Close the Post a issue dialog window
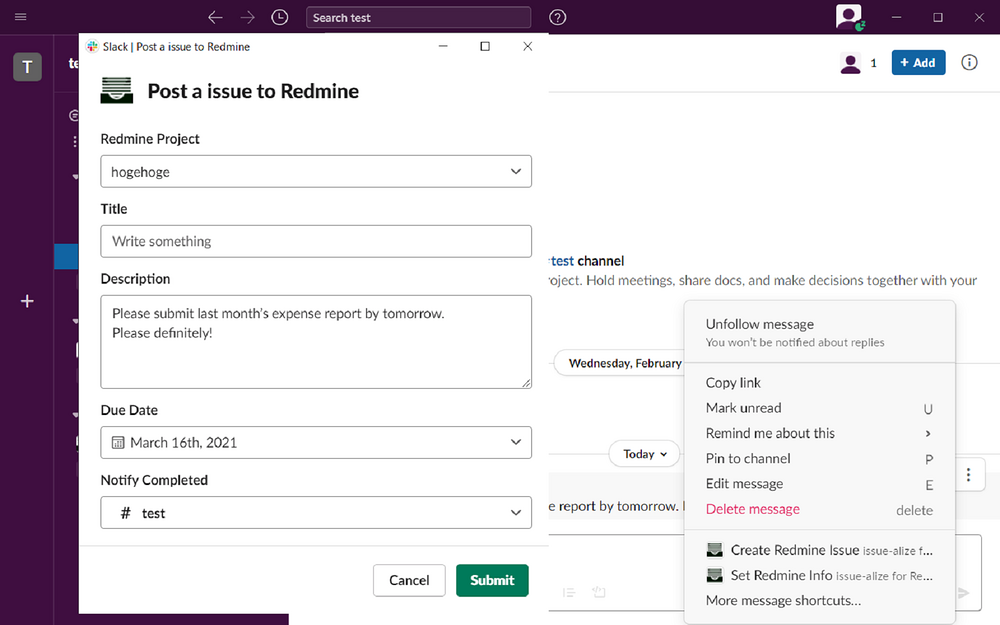The height and width of the screenshot is (625, 1000). click(x=527, y=47)
